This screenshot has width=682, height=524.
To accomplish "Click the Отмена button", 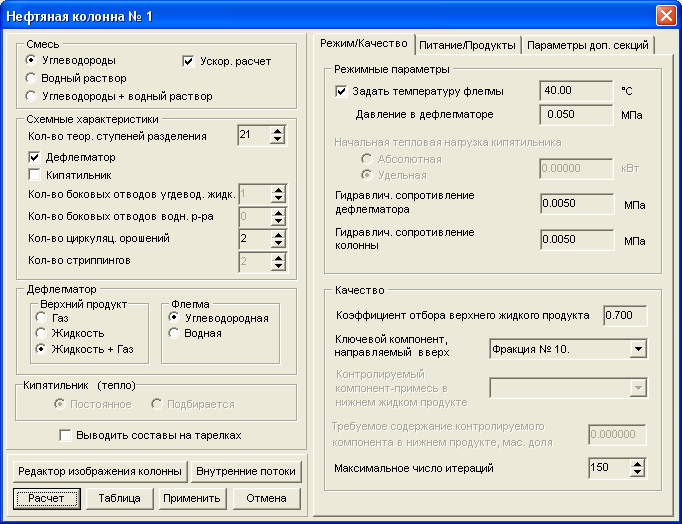I will 266,498.
